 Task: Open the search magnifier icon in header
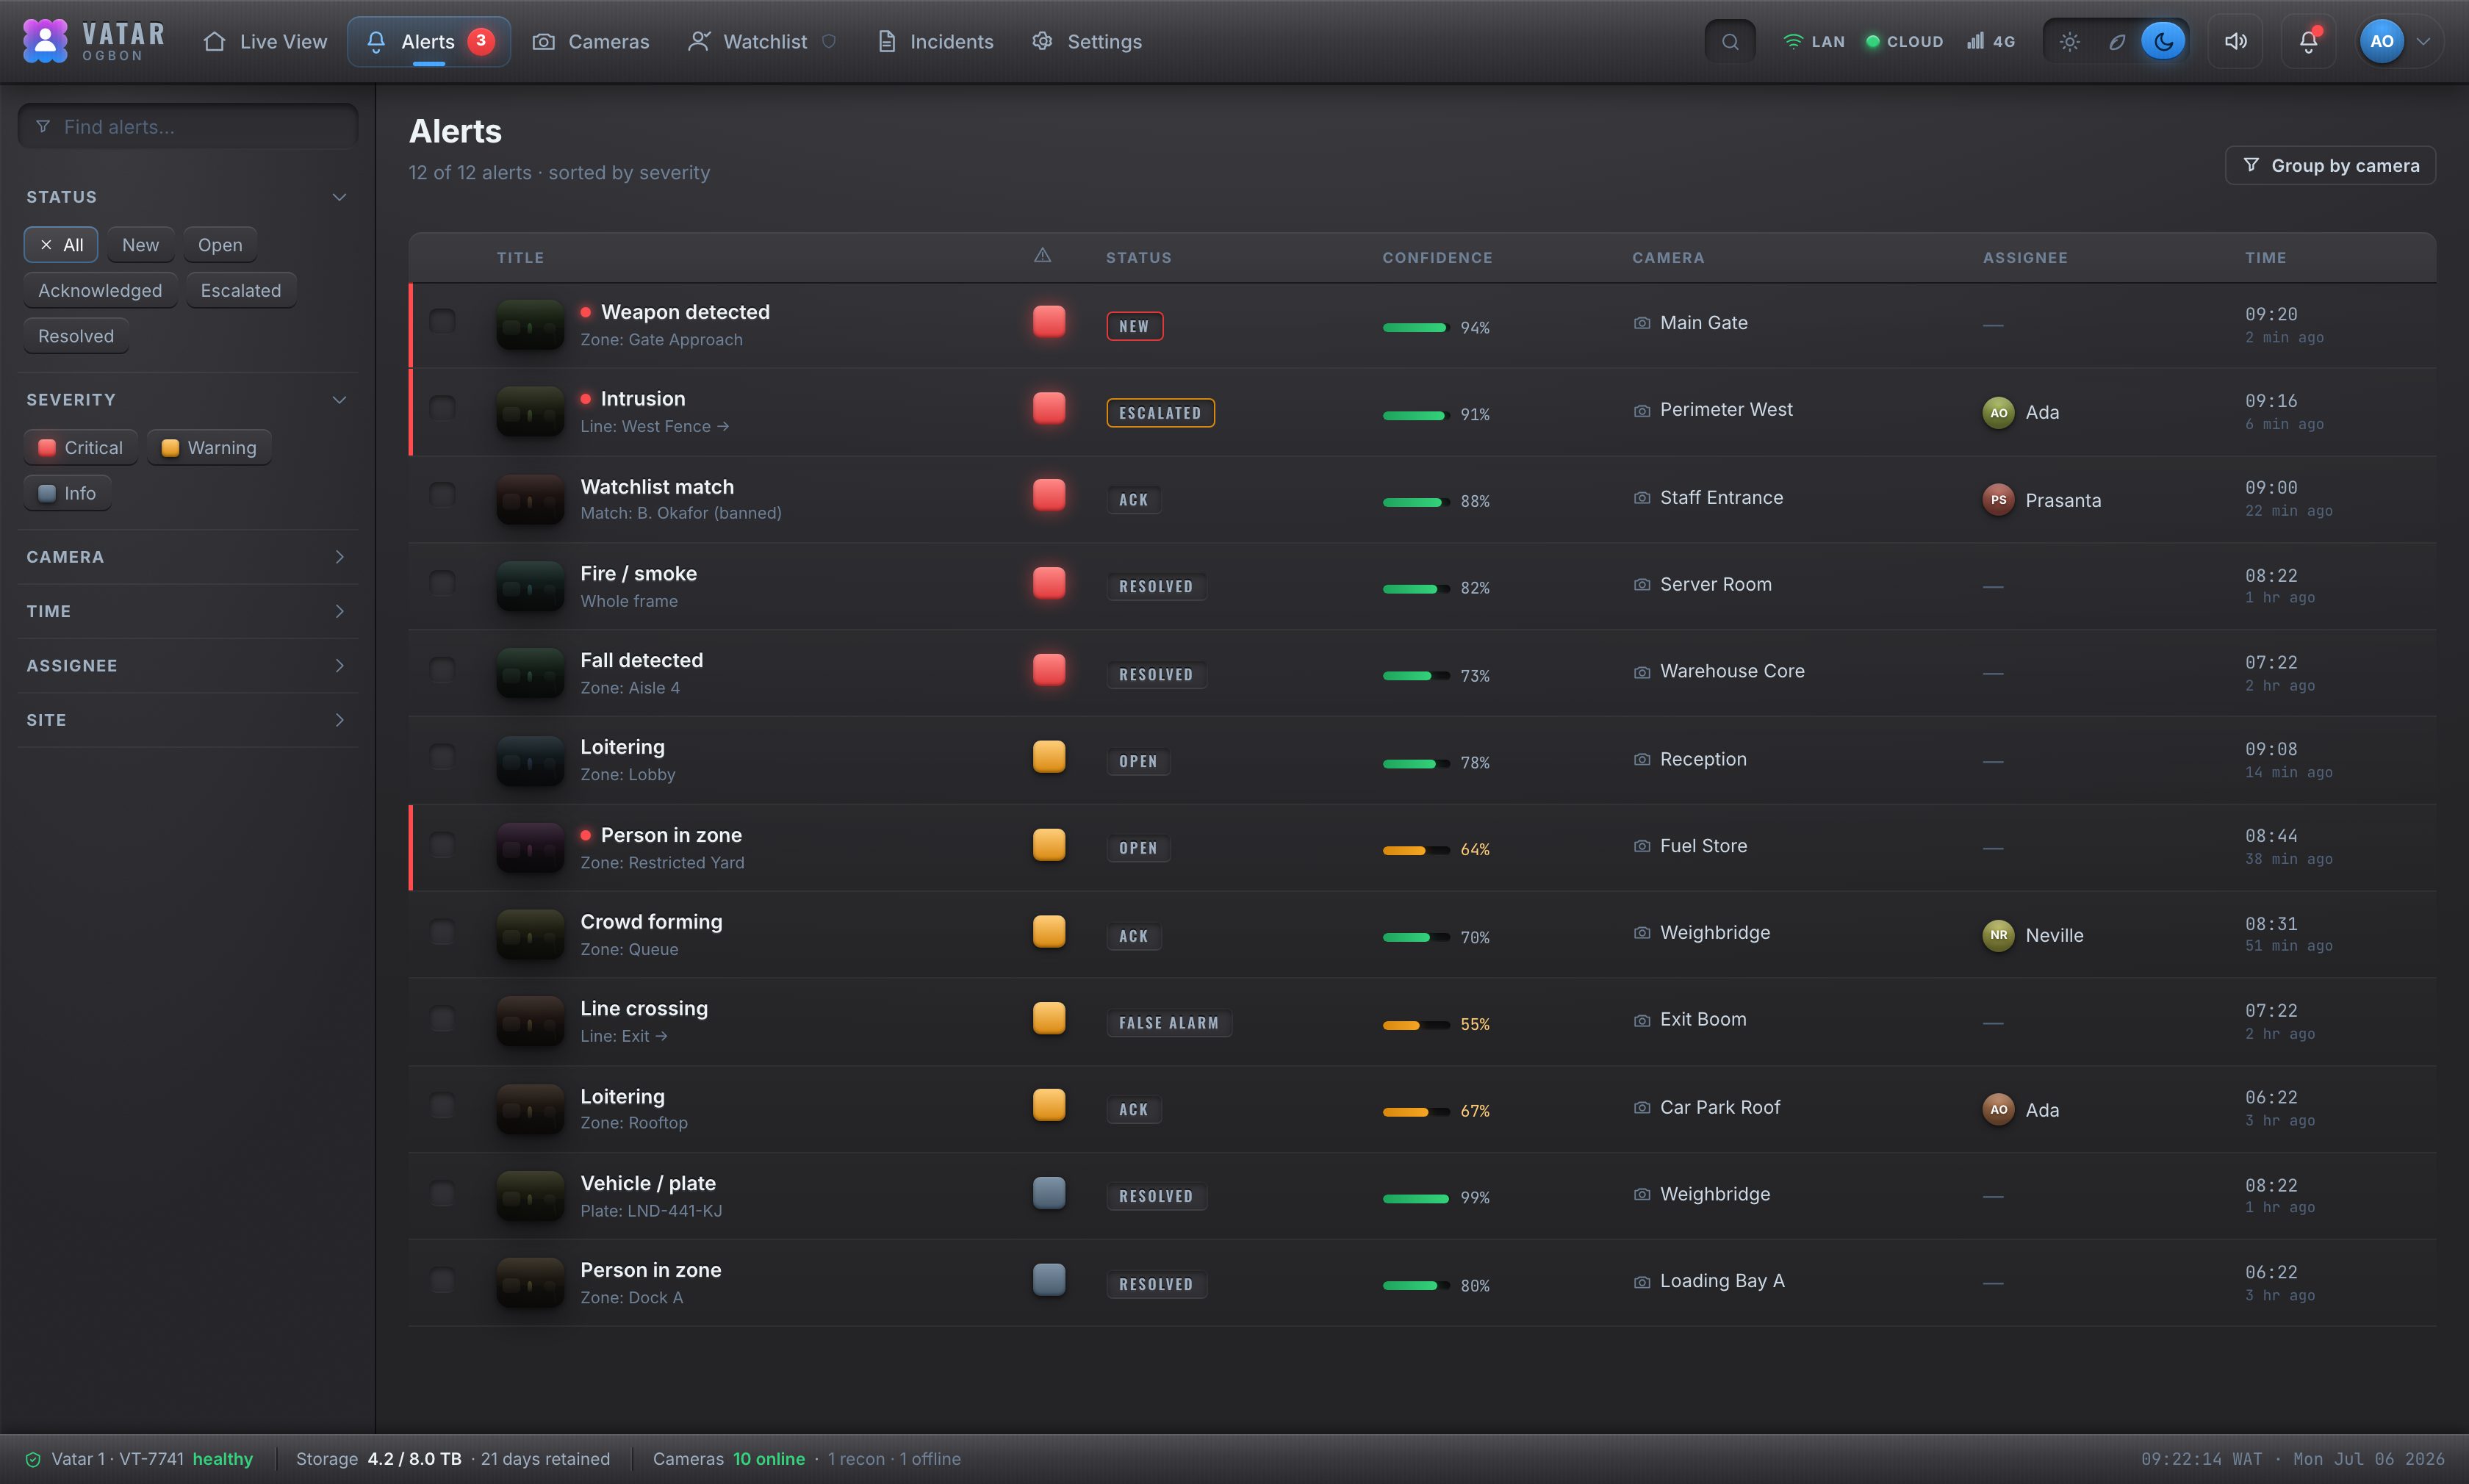1730,42
